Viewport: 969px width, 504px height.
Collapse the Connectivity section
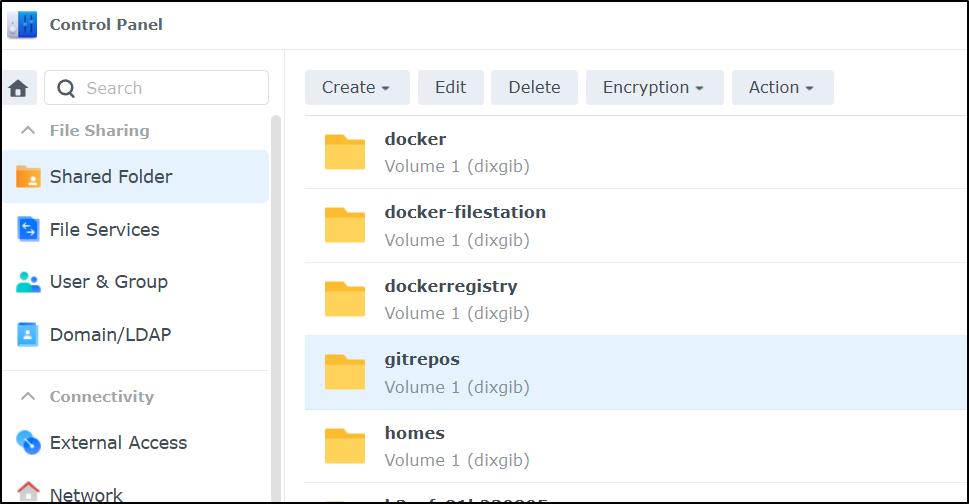click(x=28, y=396)
